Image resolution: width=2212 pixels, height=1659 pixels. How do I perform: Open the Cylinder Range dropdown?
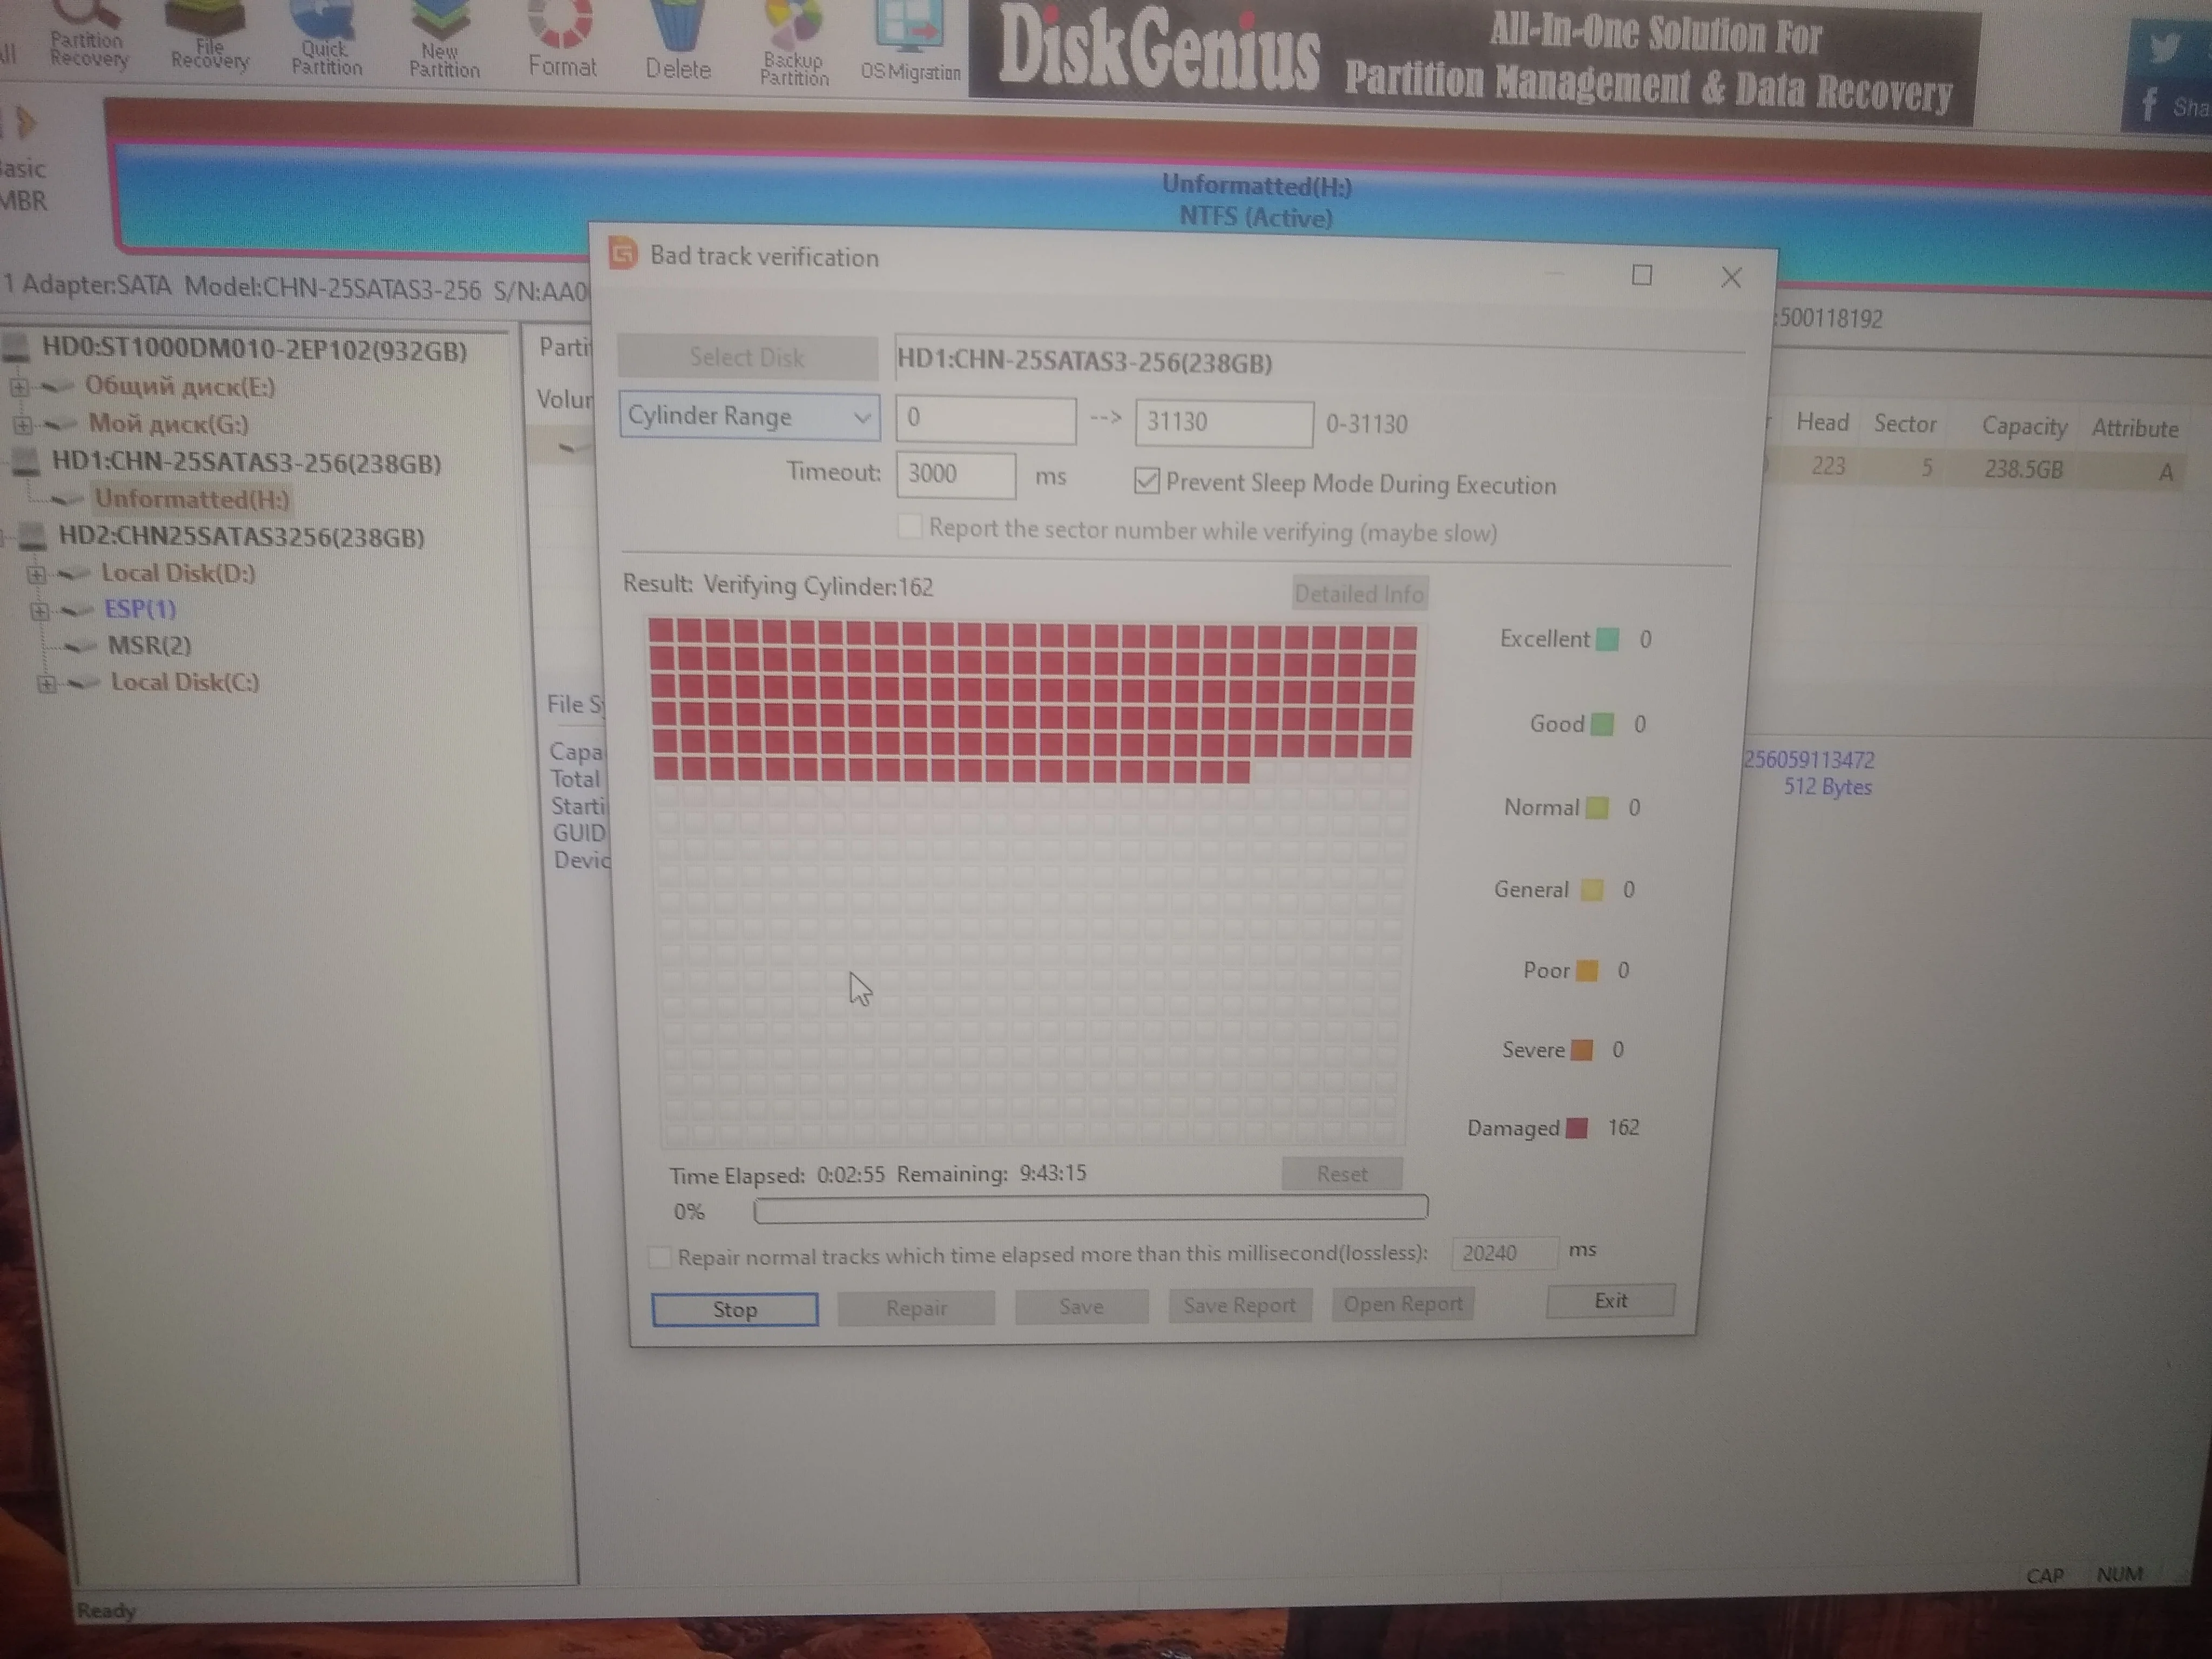860,418
